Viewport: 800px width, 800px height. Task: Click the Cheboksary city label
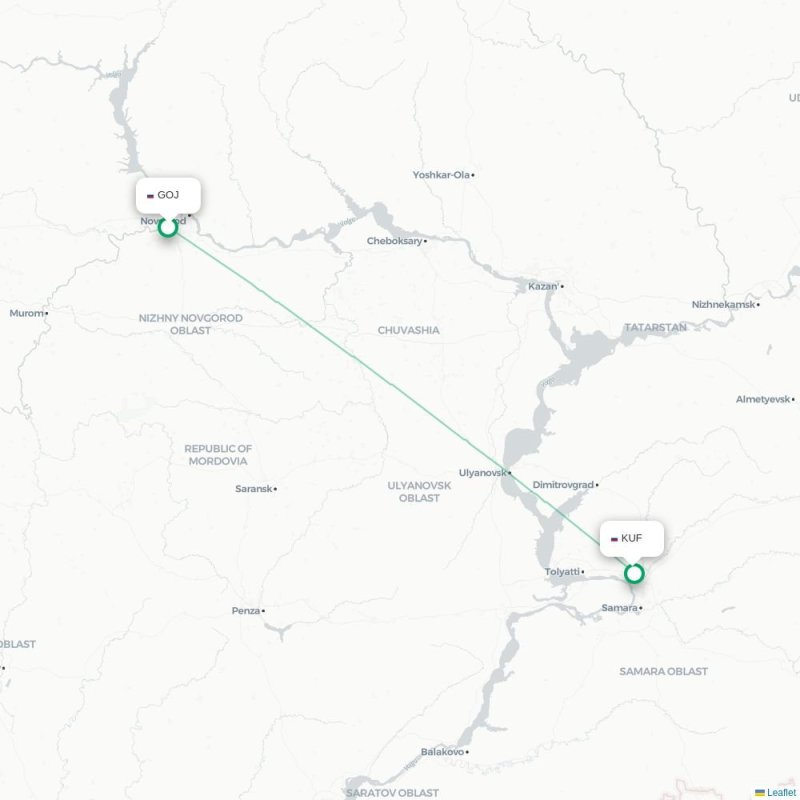(x=394, y=241)
